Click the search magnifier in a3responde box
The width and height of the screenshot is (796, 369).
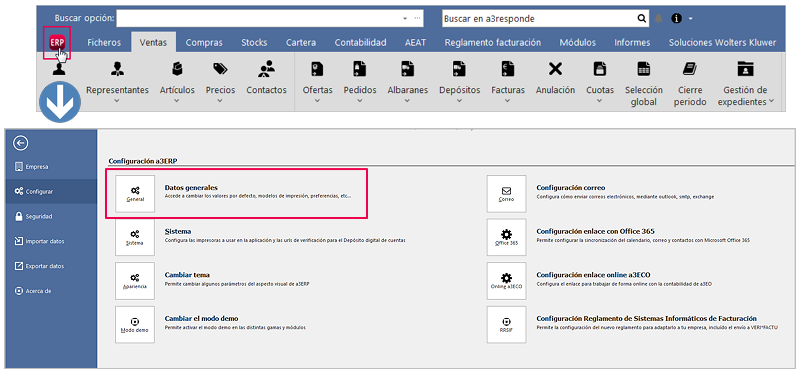tap(642, 19)
